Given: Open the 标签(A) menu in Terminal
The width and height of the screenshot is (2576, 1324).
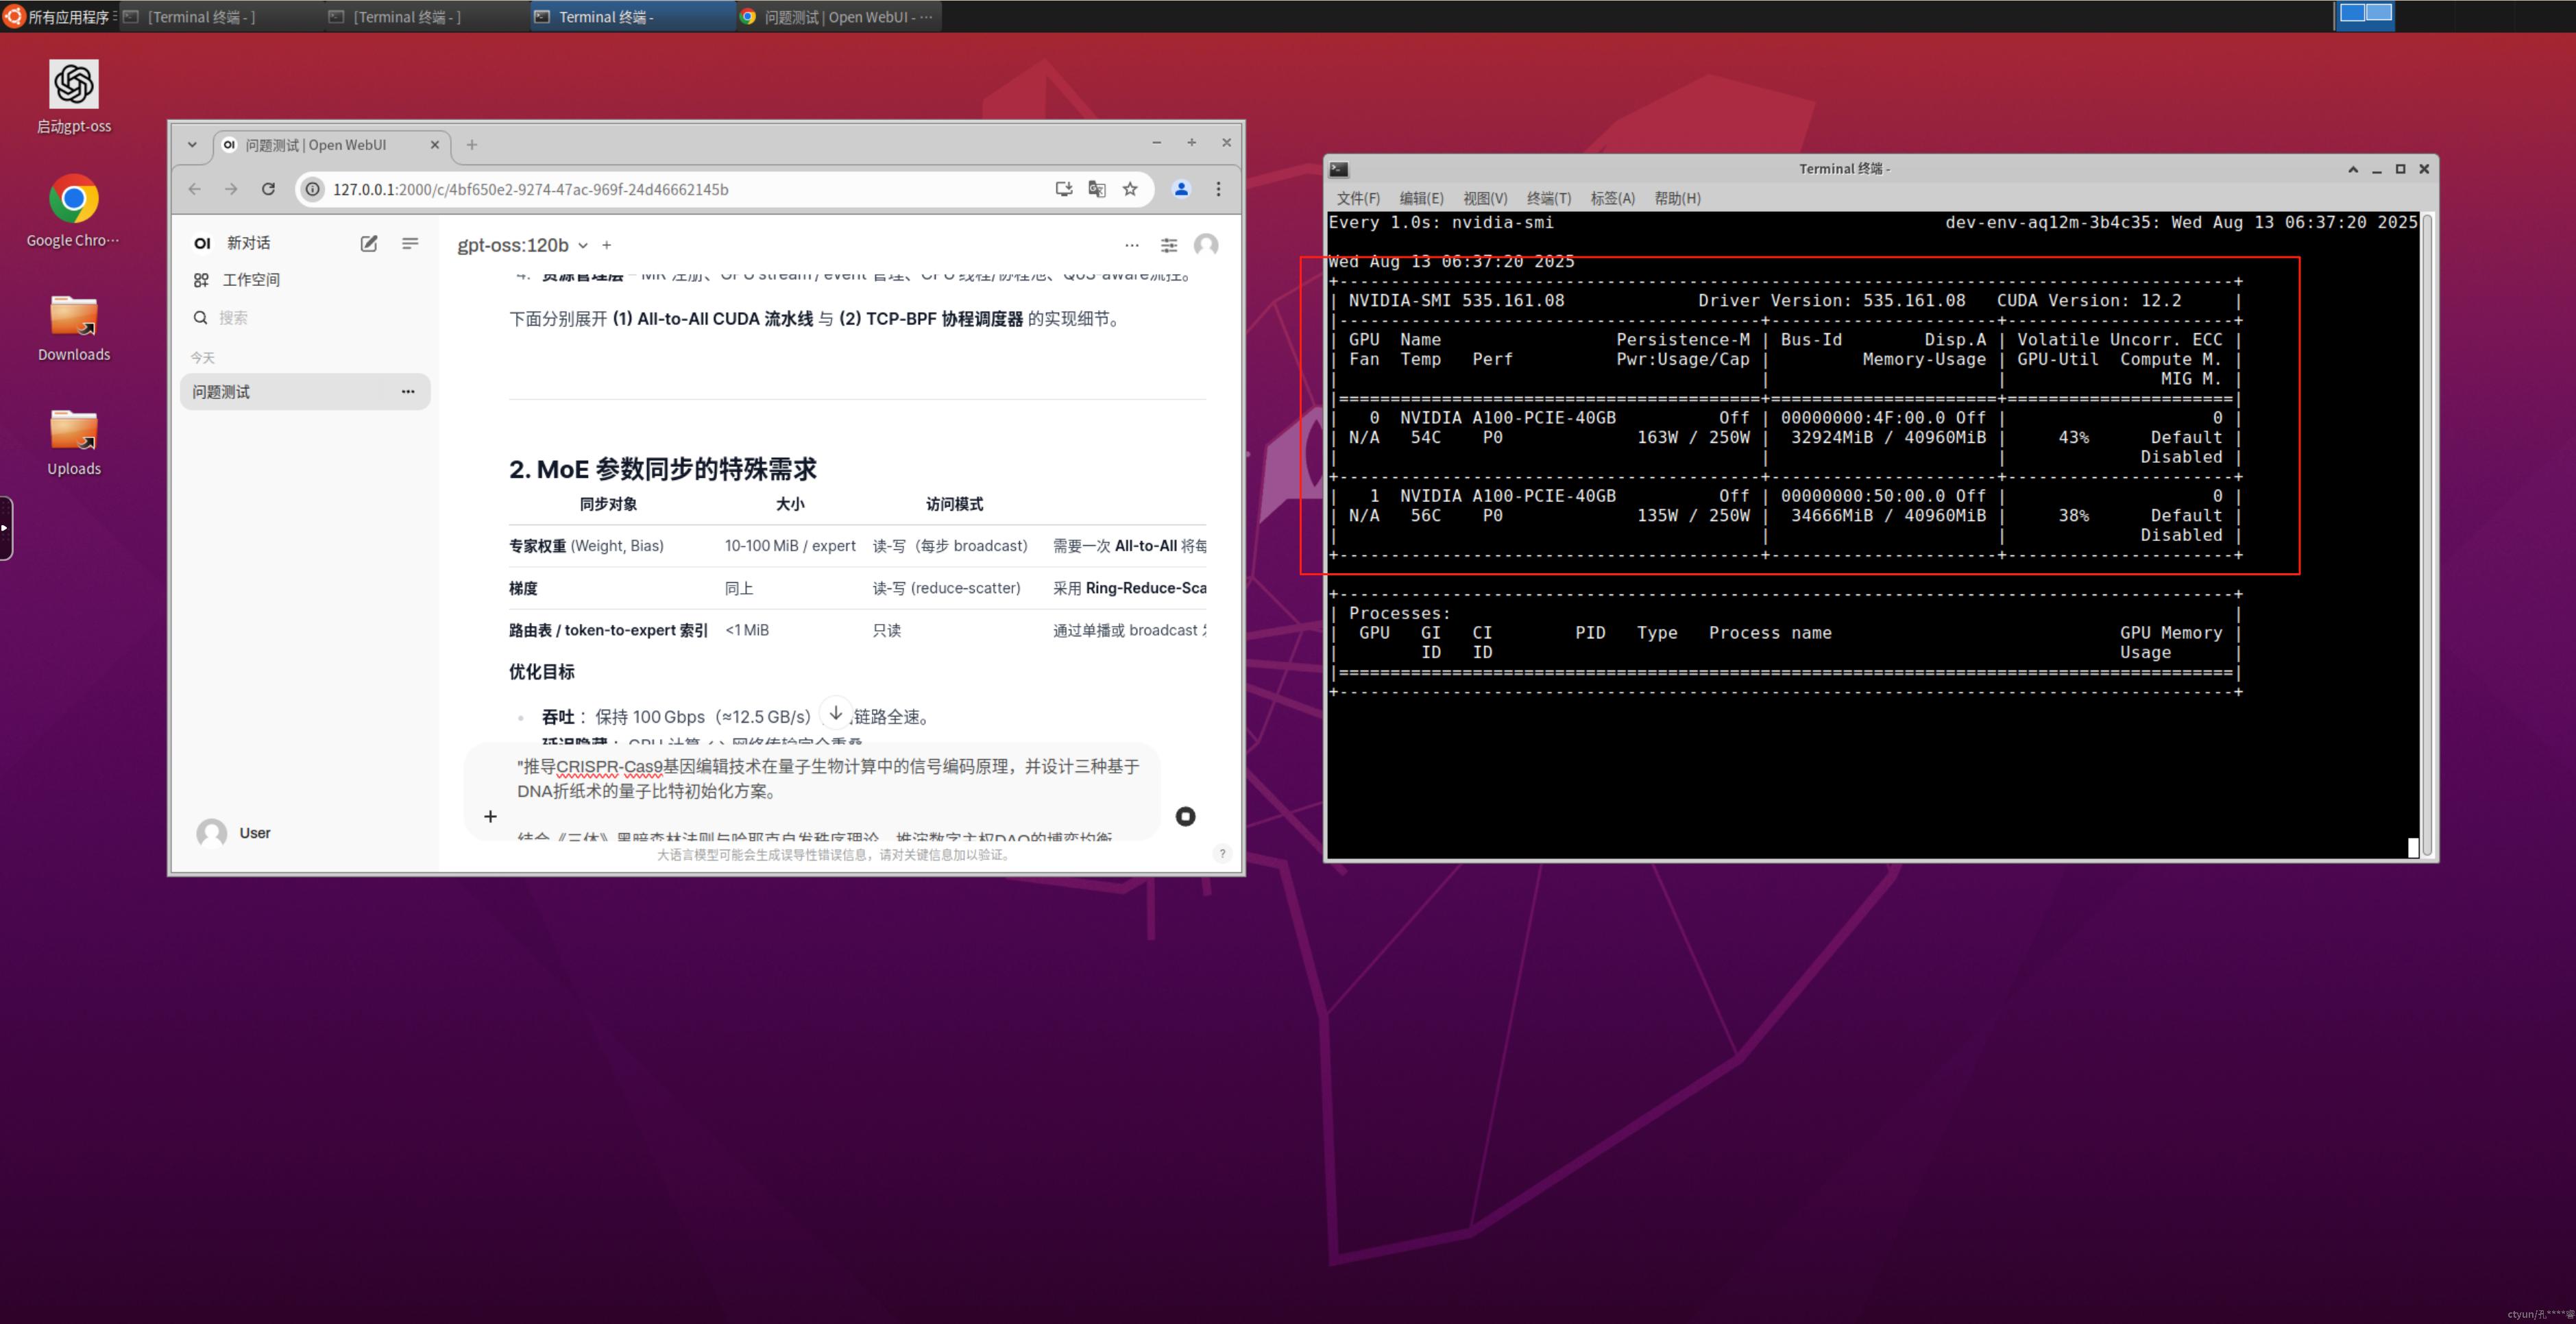Looking at the screenshot, I should (x=1613, y=198).
